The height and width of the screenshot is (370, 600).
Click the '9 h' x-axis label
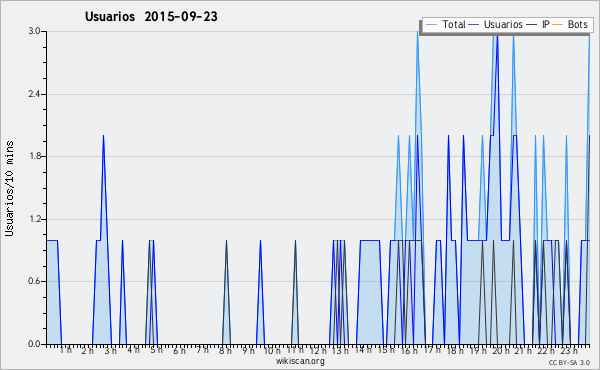(x=248, y=351)
